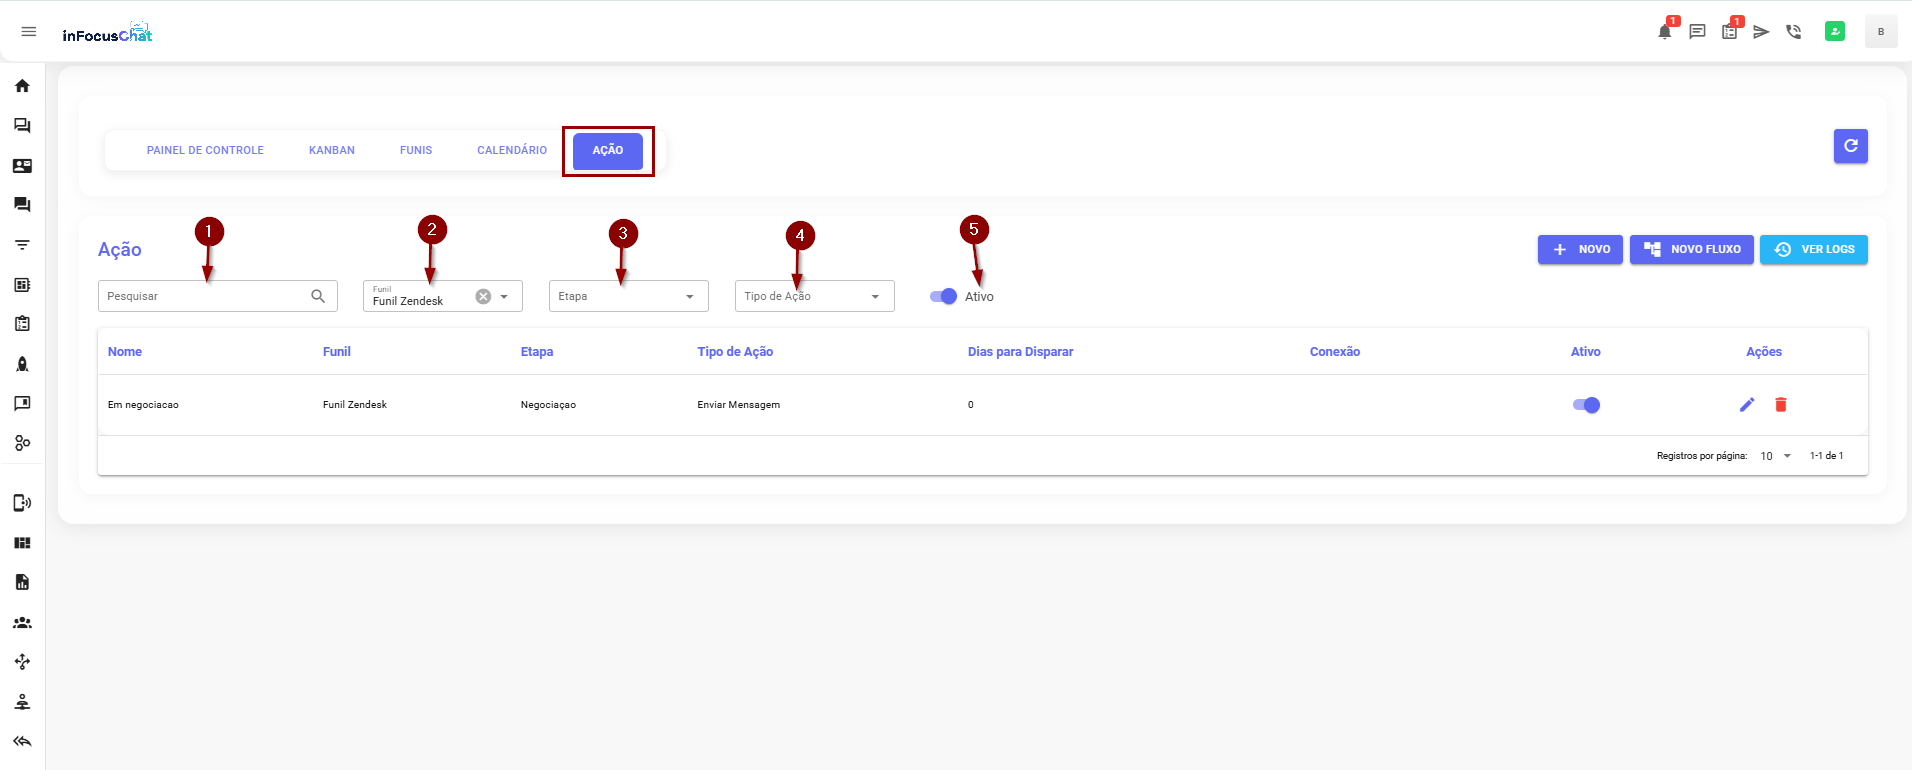Image resolution: width=1912 pixels, height=770 pixels.
Task: Expand the Funil dropdown
Action: [504, 297]
